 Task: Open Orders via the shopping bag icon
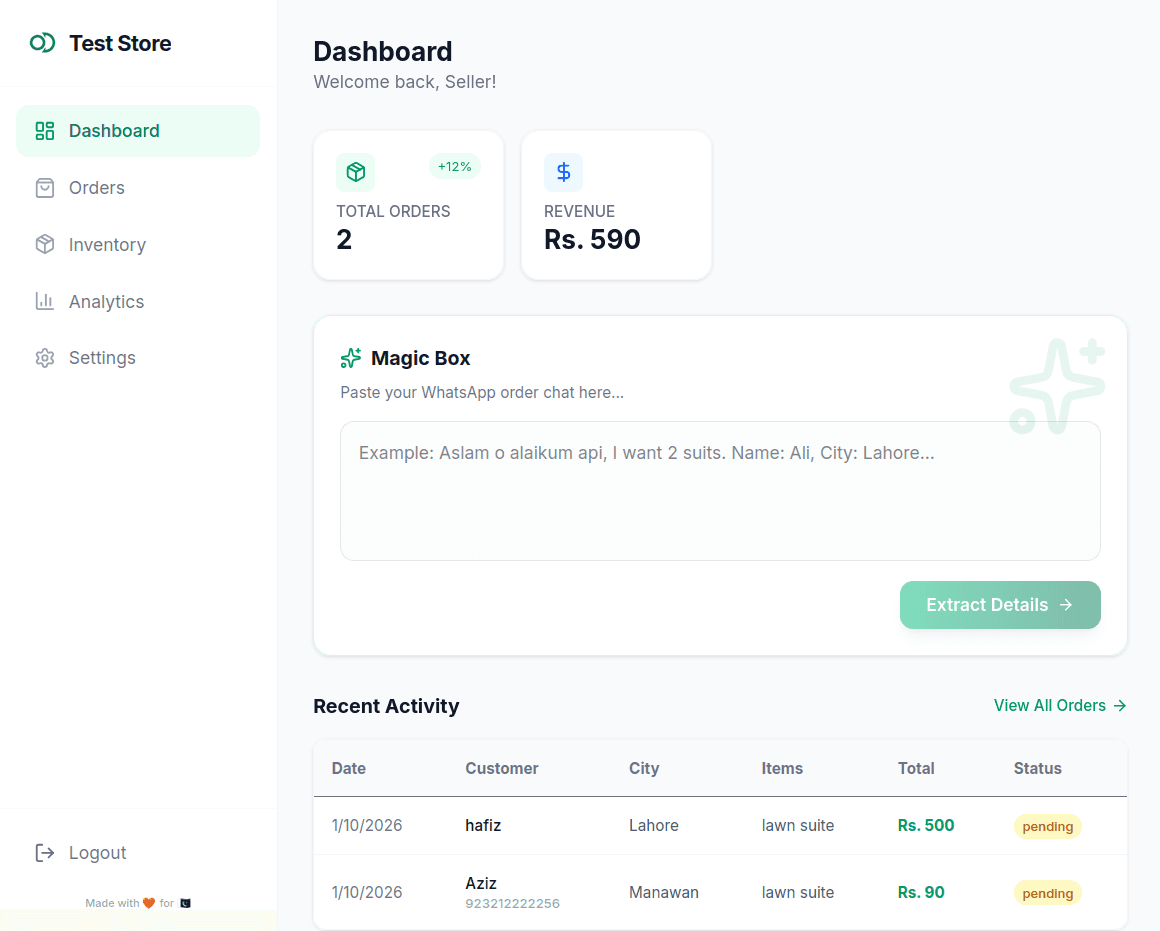point(45,187)
